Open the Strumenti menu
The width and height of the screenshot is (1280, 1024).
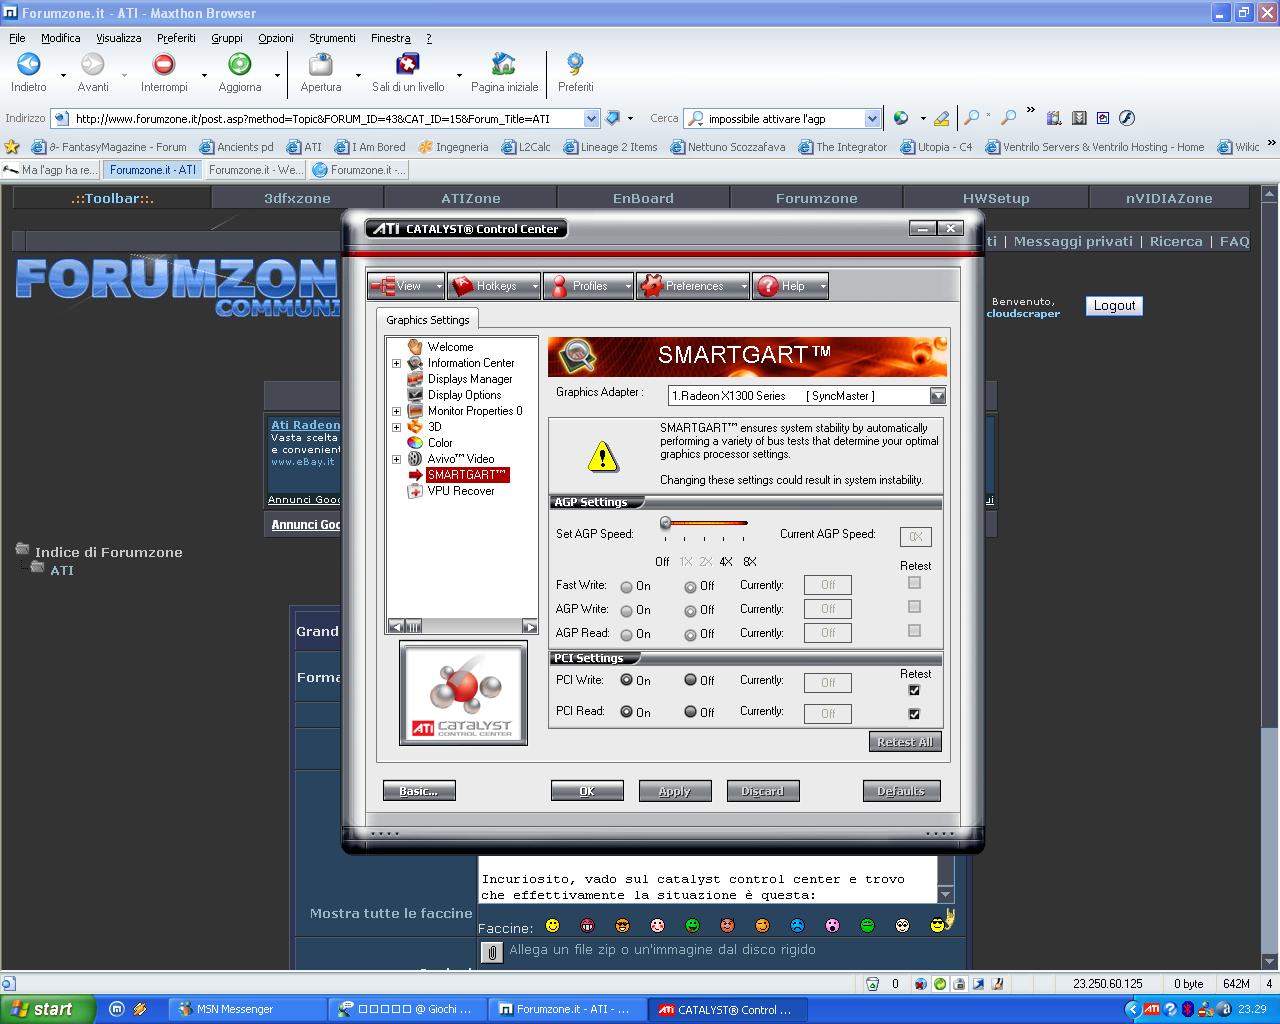pyautogui.click(x=332, y=38)
